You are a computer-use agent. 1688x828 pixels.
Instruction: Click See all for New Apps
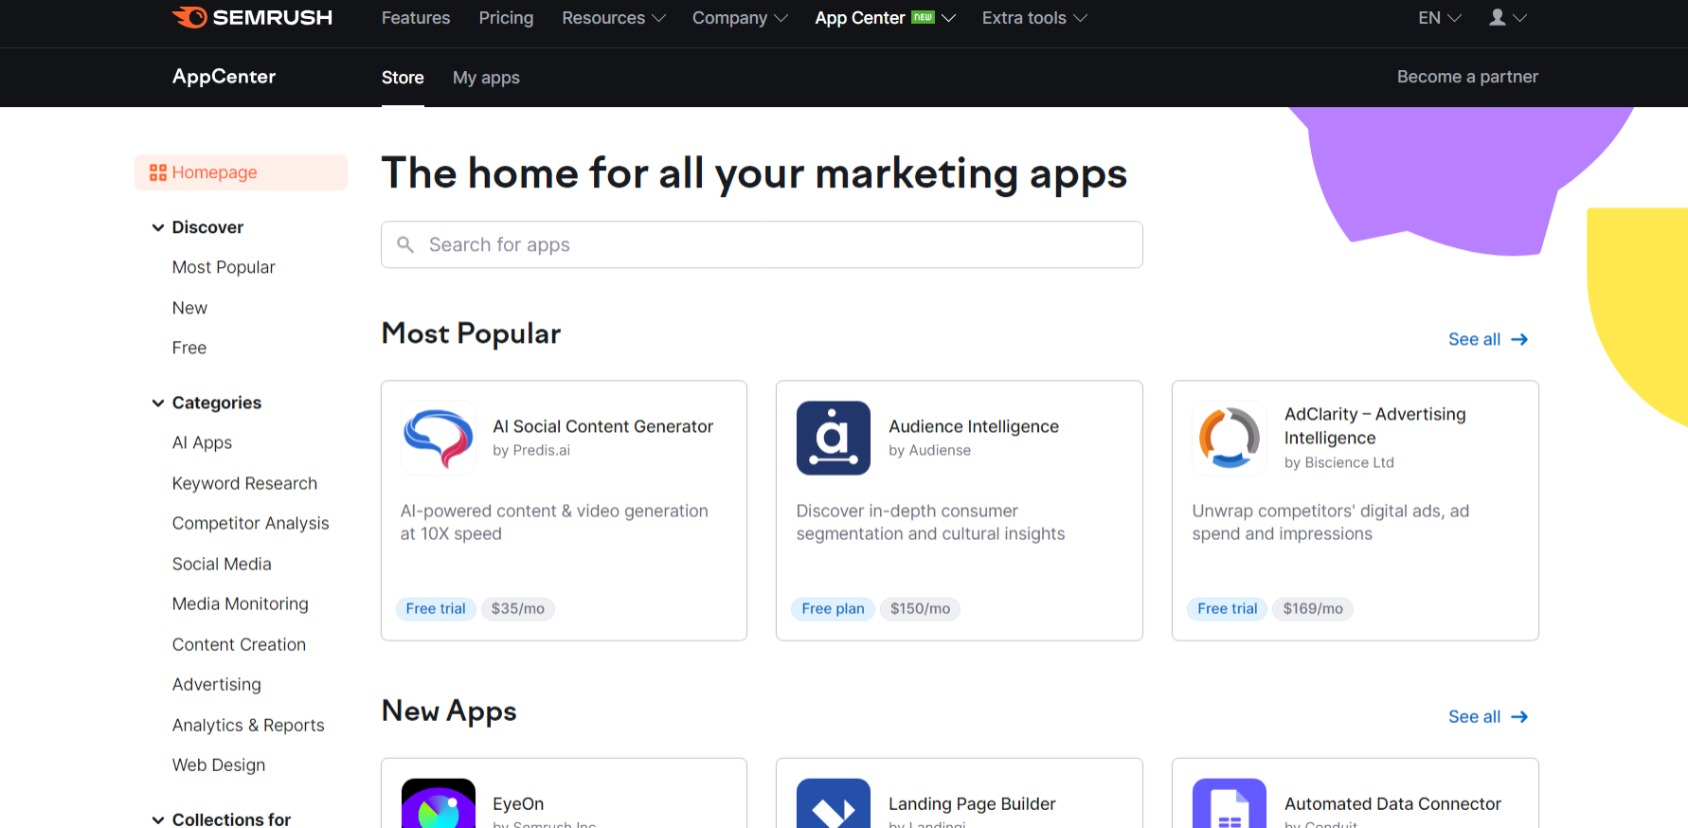tap(1488, 716)
